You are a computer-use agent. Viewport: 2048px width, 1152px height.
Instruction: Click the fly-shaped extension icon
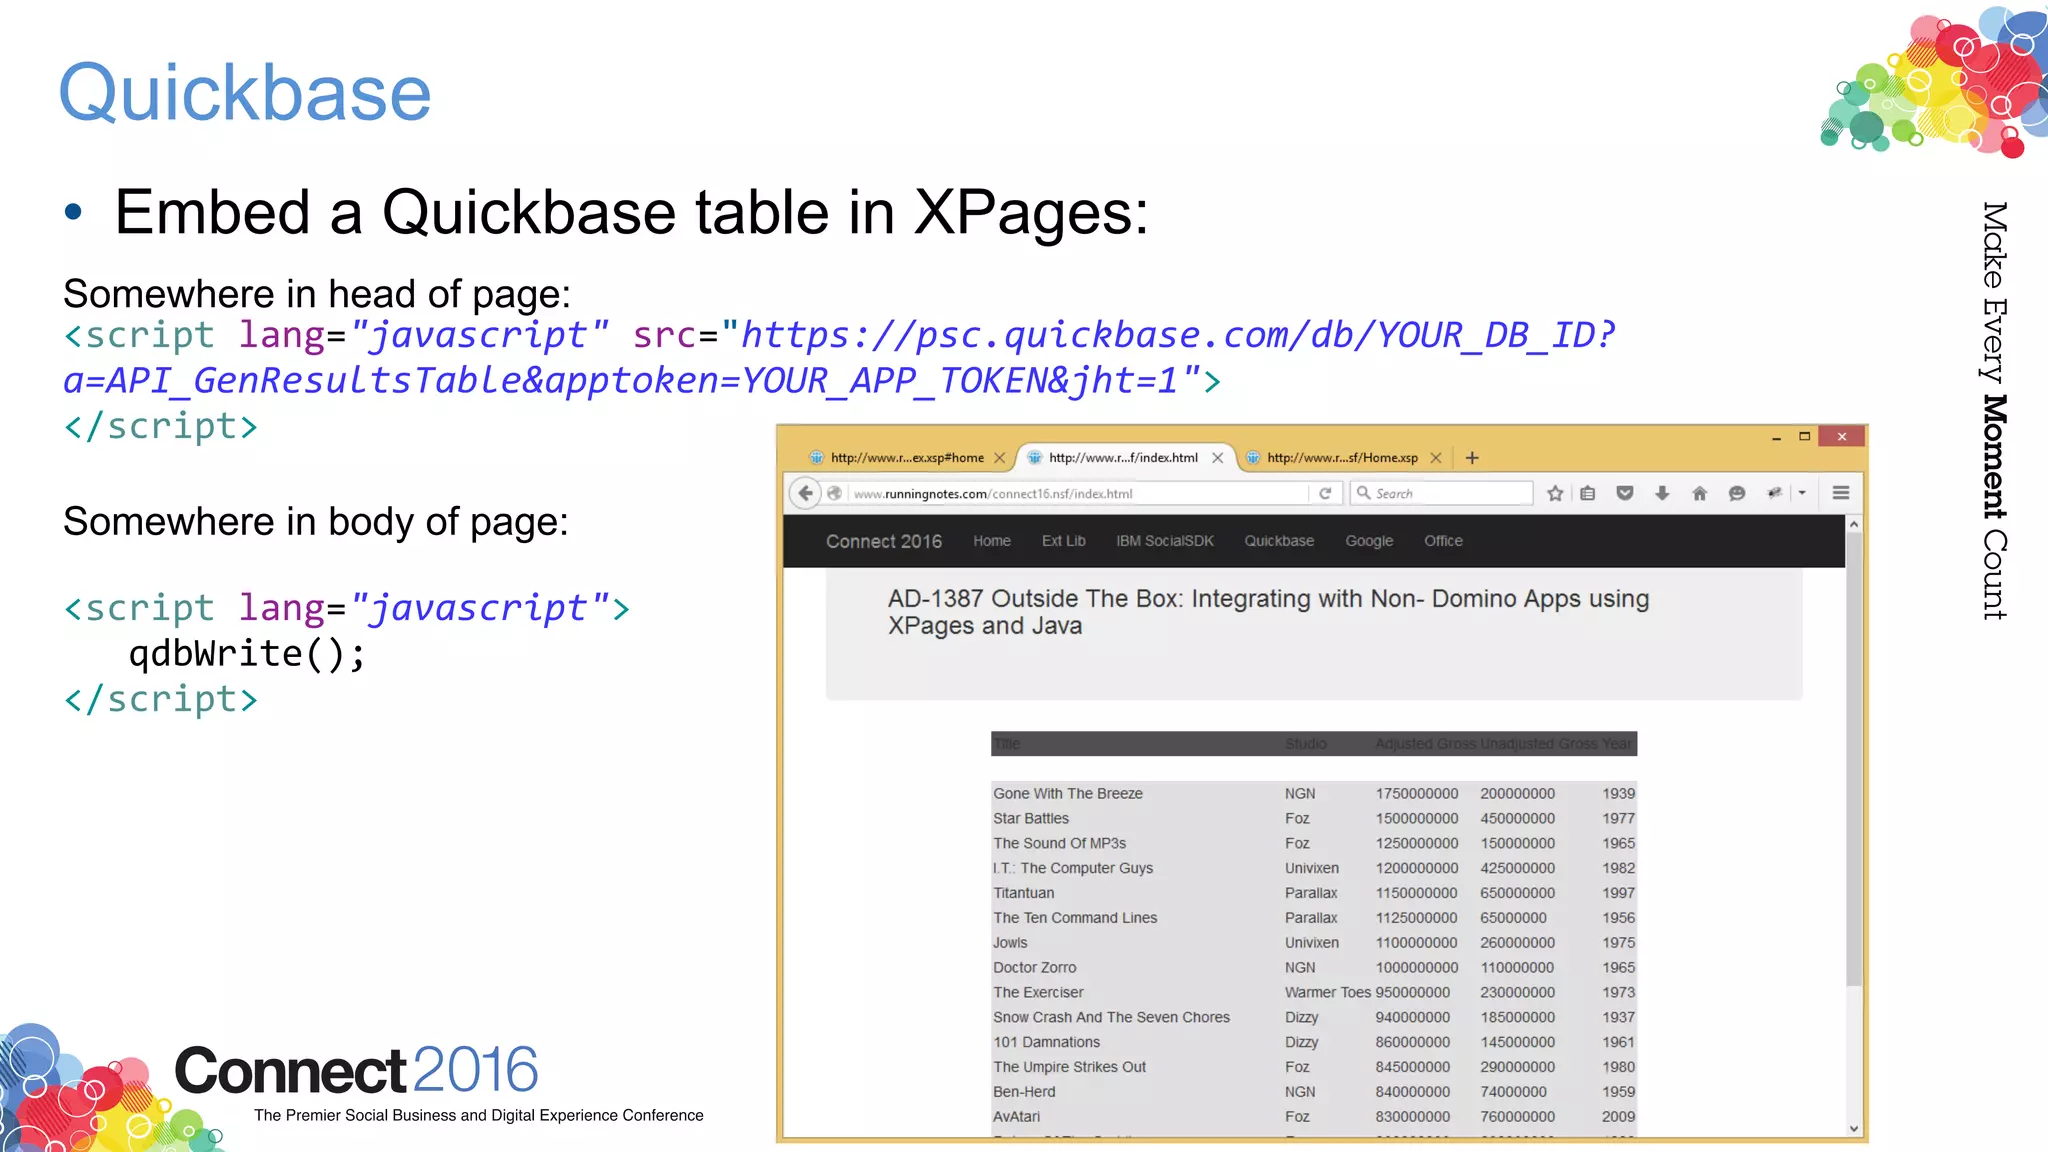tap(1774, 493)
